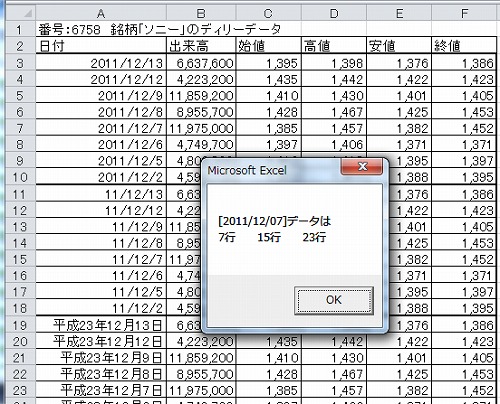Click the 日付 header cell

pos(101,46)
